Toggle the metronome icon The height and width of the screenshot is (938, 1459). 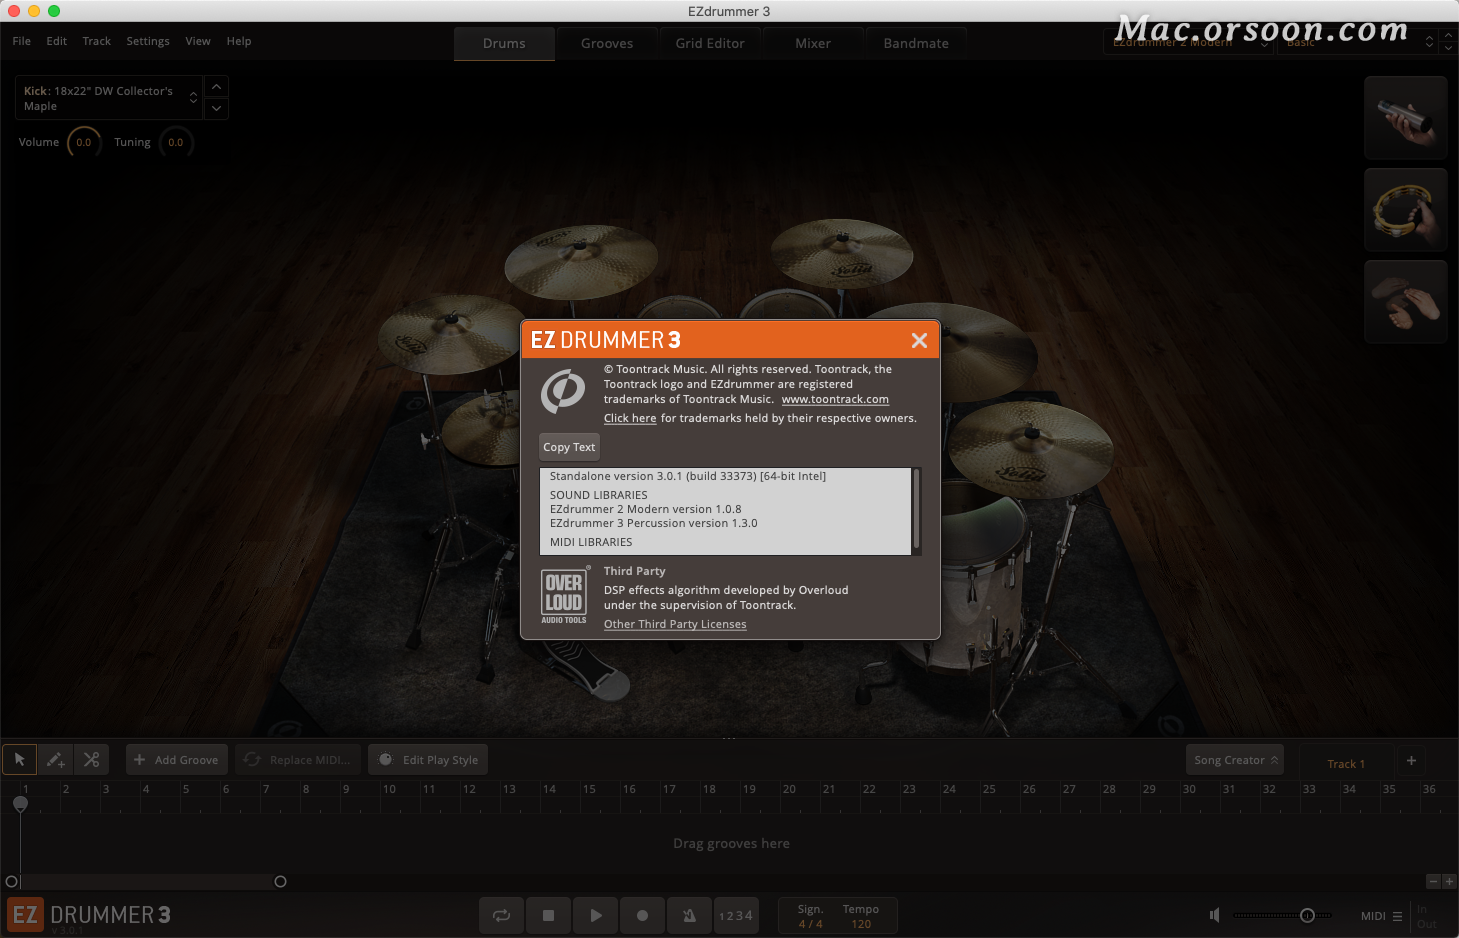(x=689, y=915)
